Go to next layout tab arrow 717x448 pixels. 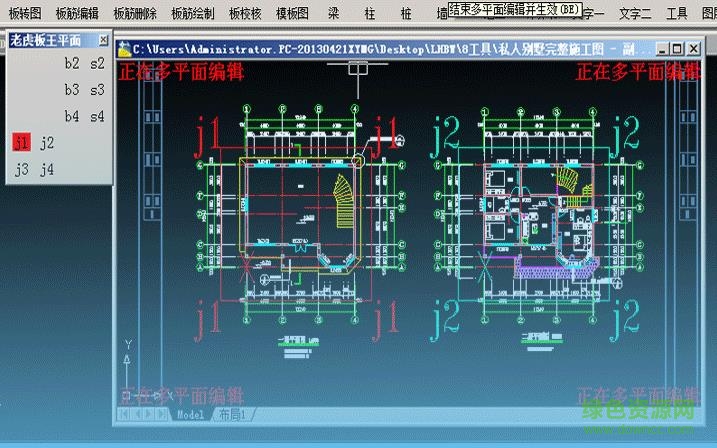[x=149, y=414]
